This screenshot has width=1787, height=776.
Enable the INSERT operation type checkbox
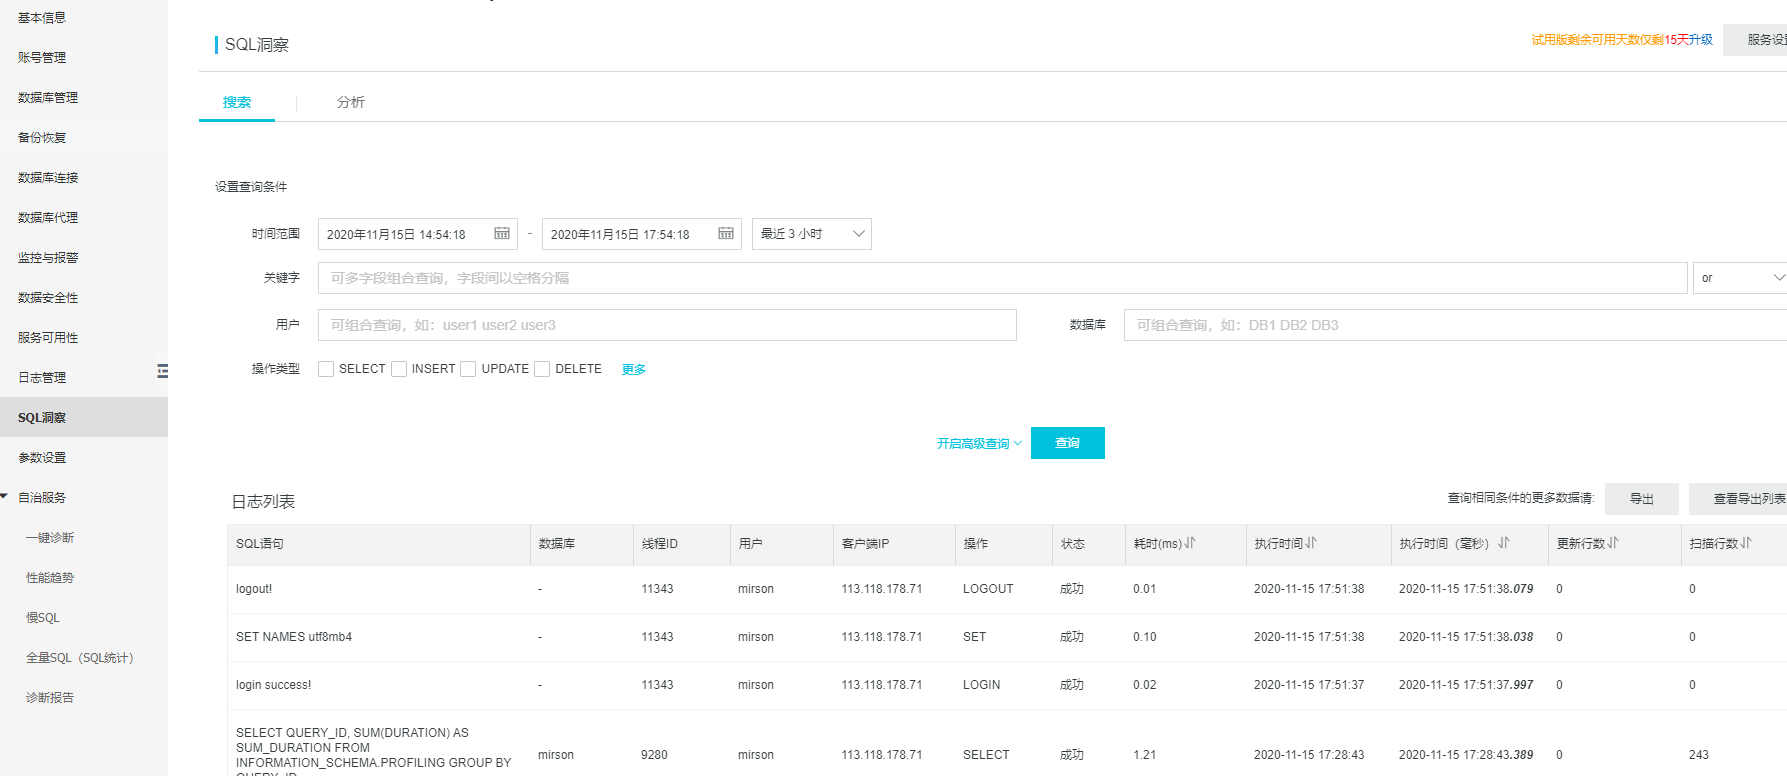point(399,369)
